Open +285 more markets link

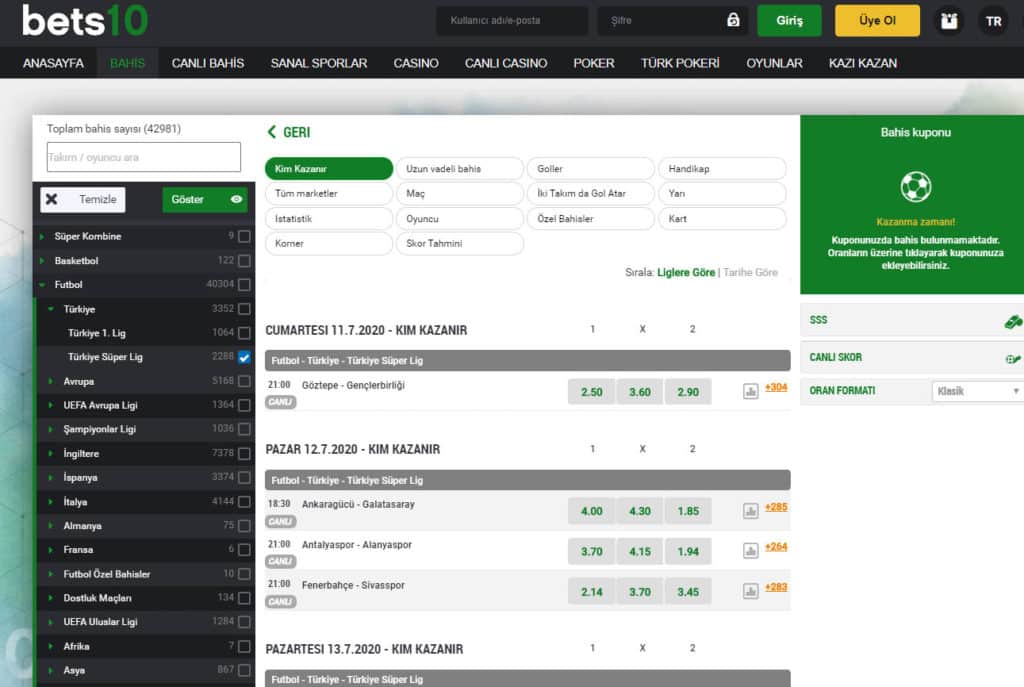[776, 507]
